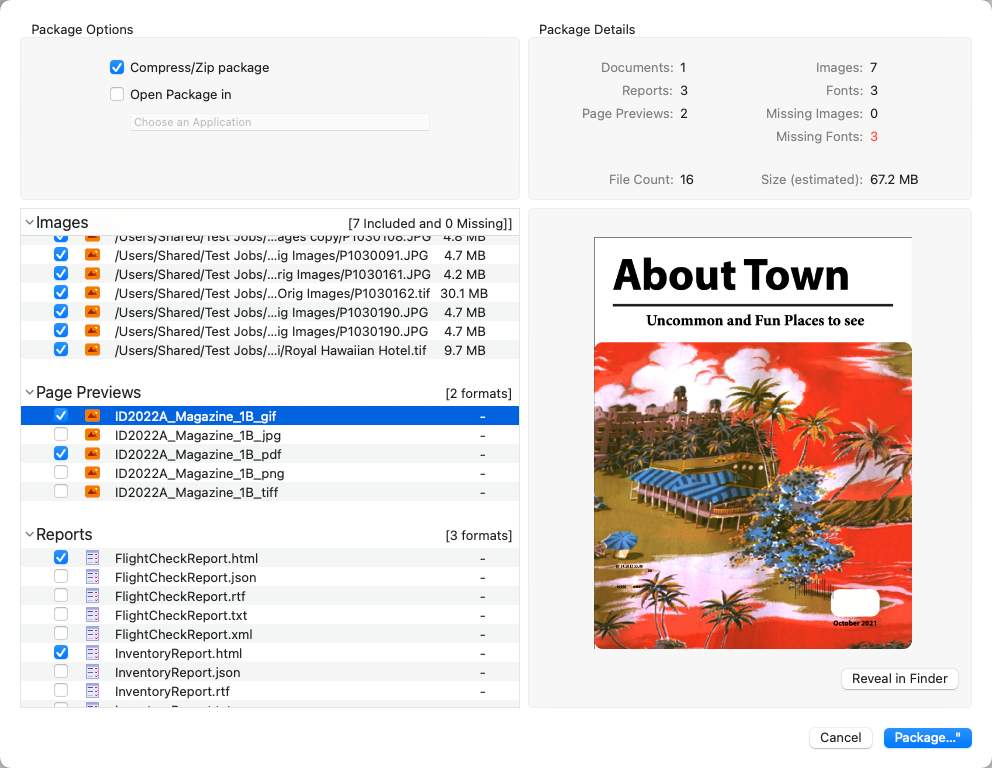Tick the ID2022A_Magazine_1B_png preview checkbox
Viewport: 992px width, 768px height.
pos(61,472)
